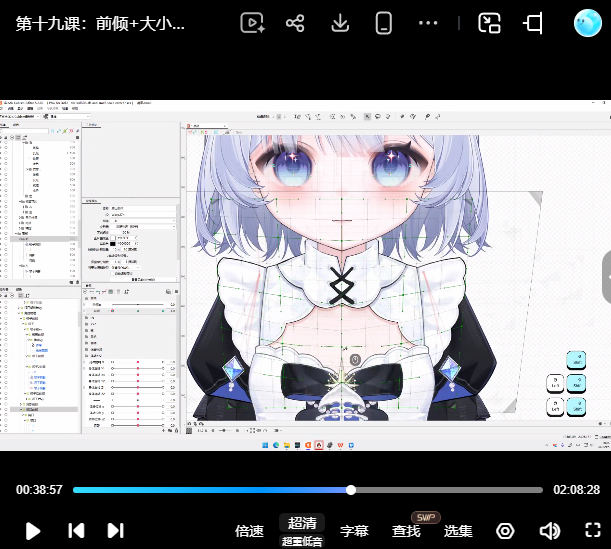Click the red WPS icon in video taskbar
This screenshot has width=611, height=549.
tap(341, 445)
